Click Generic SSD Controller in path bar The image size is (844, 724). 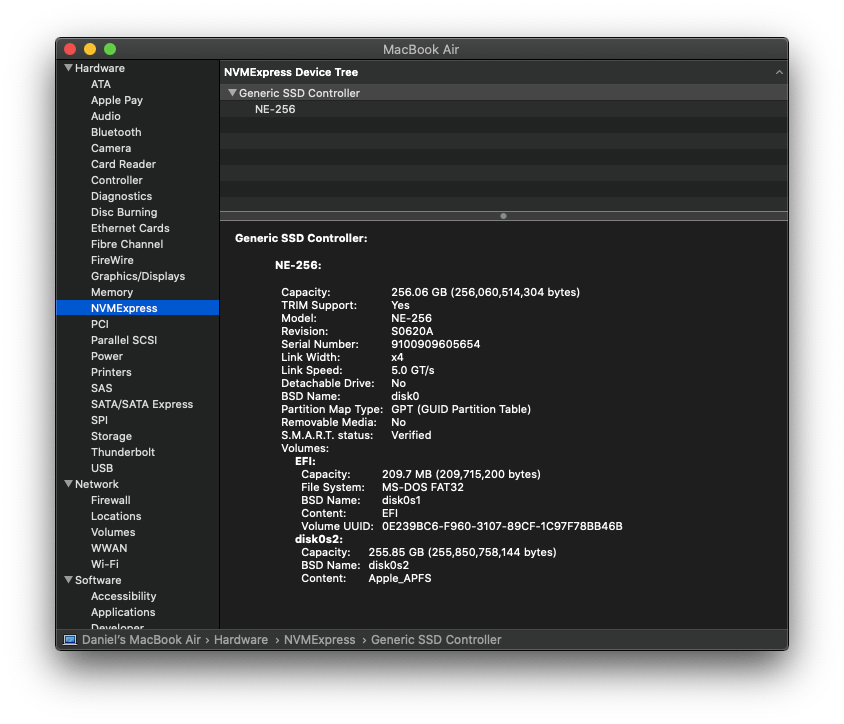[436, 639]
